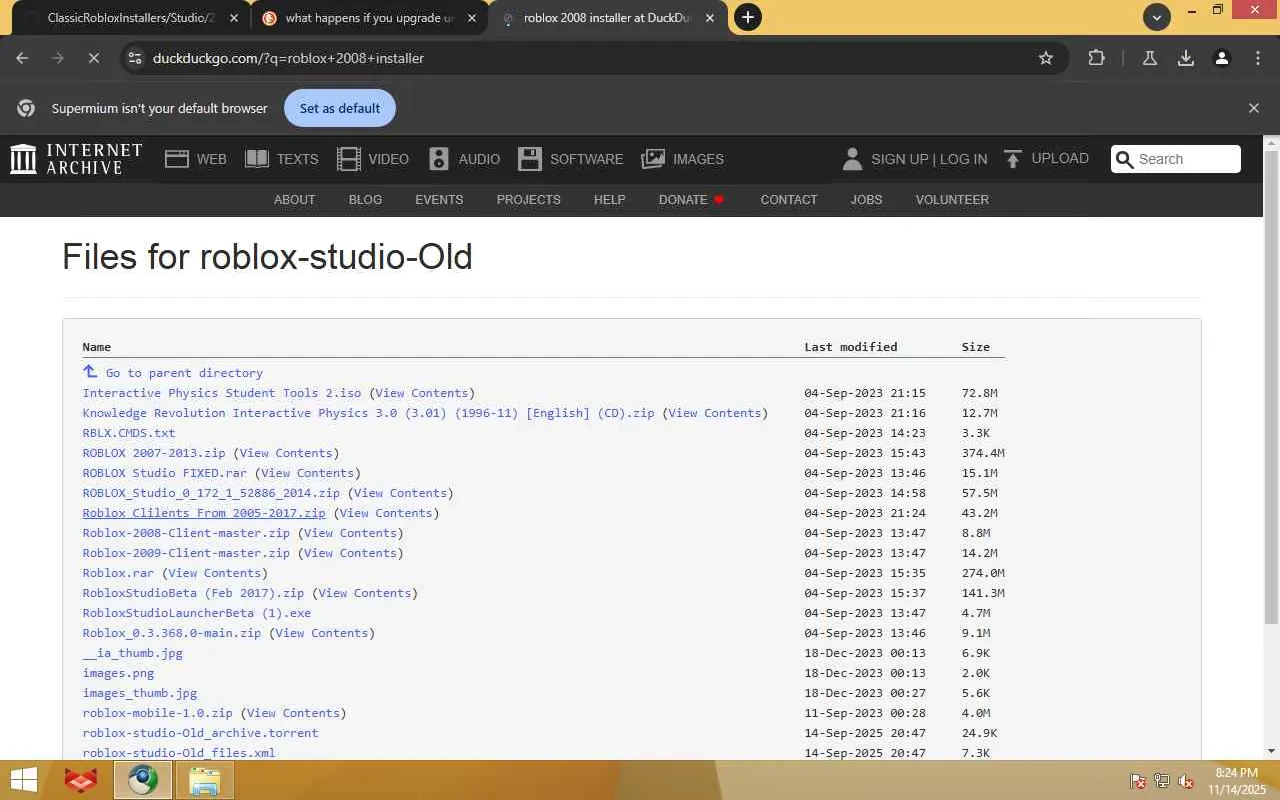View Contents of Roblox-2009-Client-master.zip

[350, 553]
